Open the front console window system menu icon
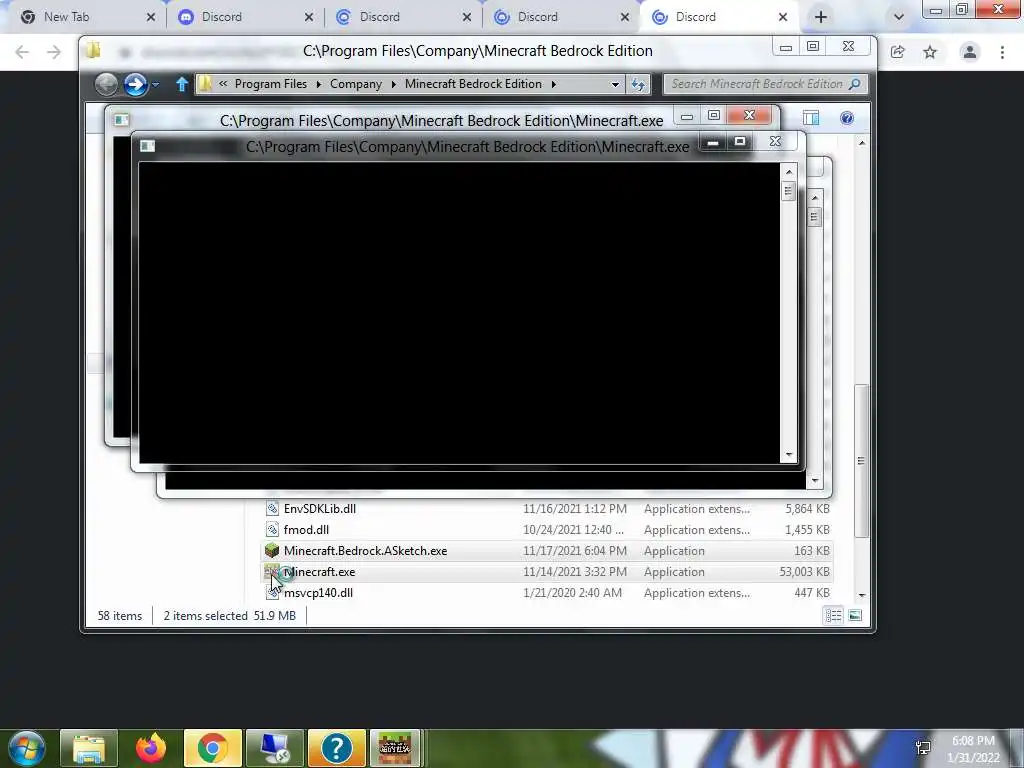The width and height of the screenshot is (1024, 768). coord(148,146)
